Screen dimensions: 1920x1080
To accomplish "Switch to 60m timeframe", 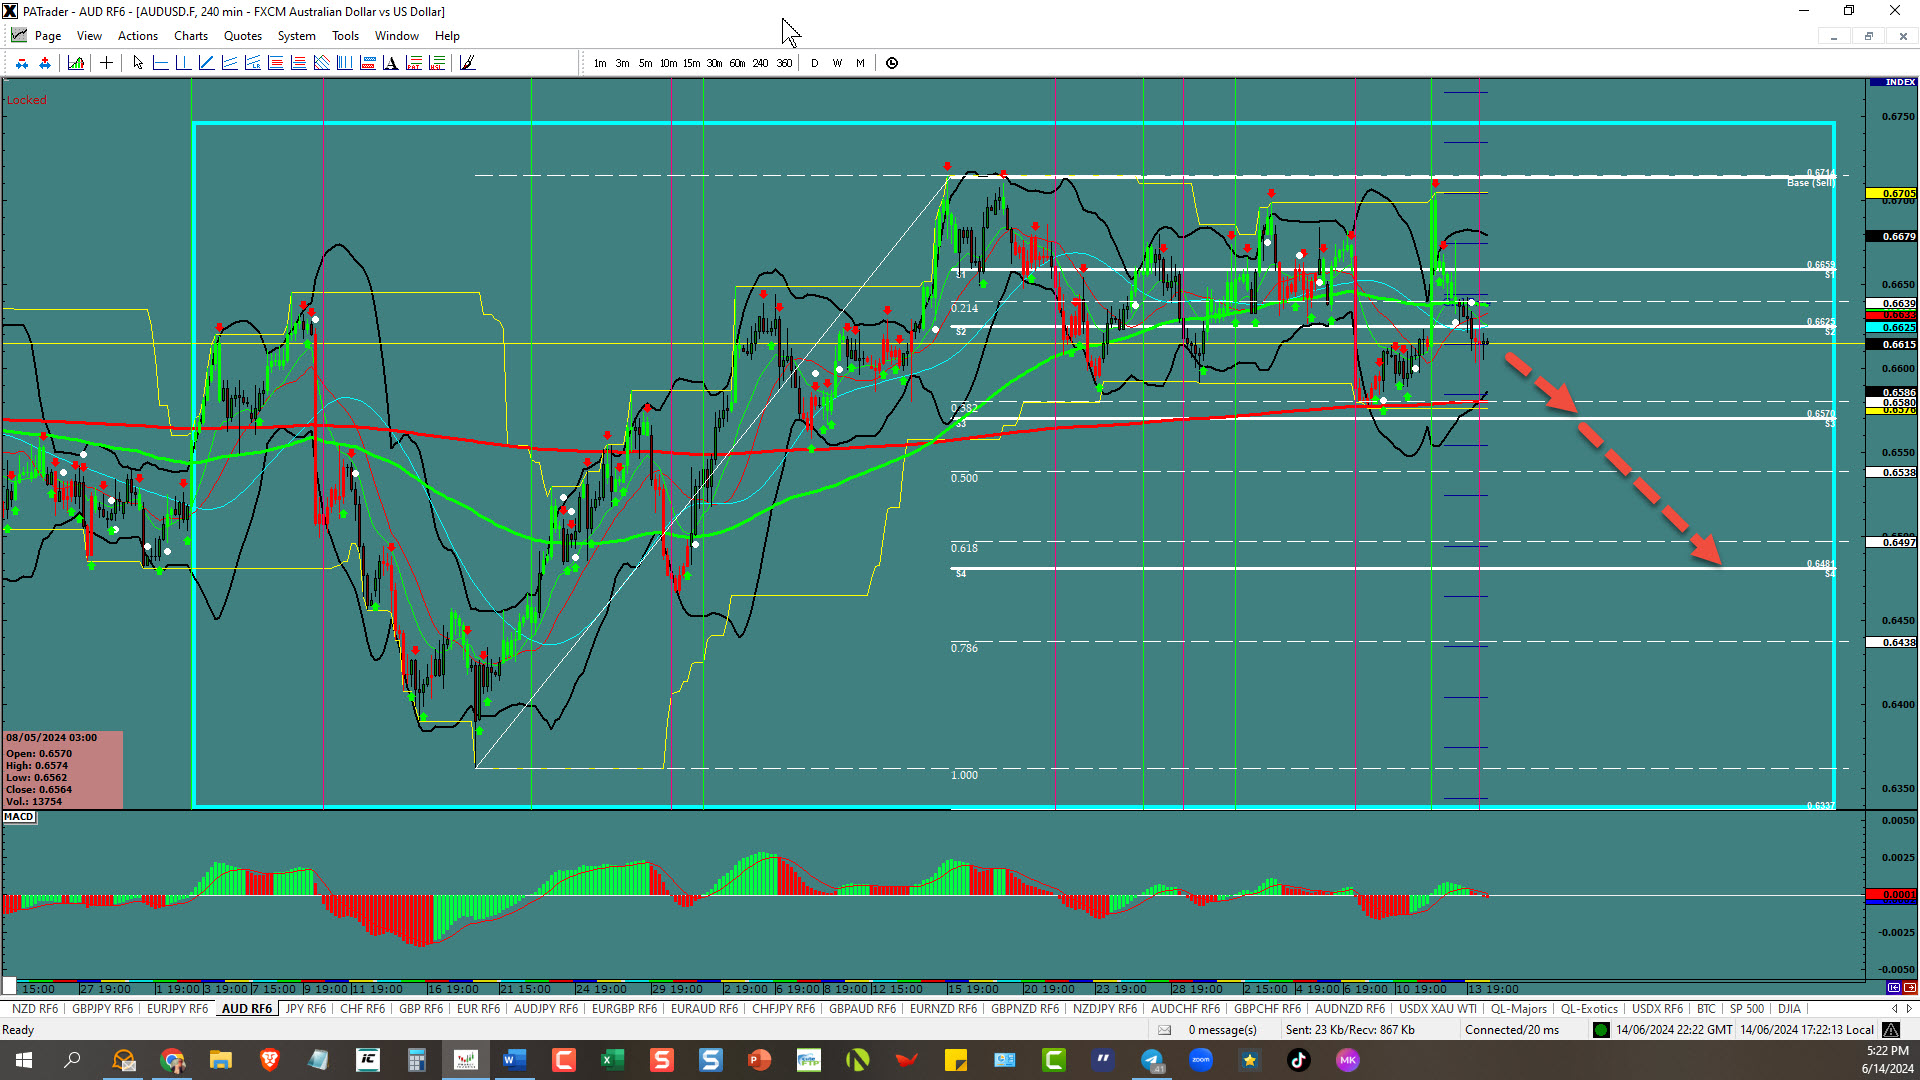I will [x=737, y=63].
